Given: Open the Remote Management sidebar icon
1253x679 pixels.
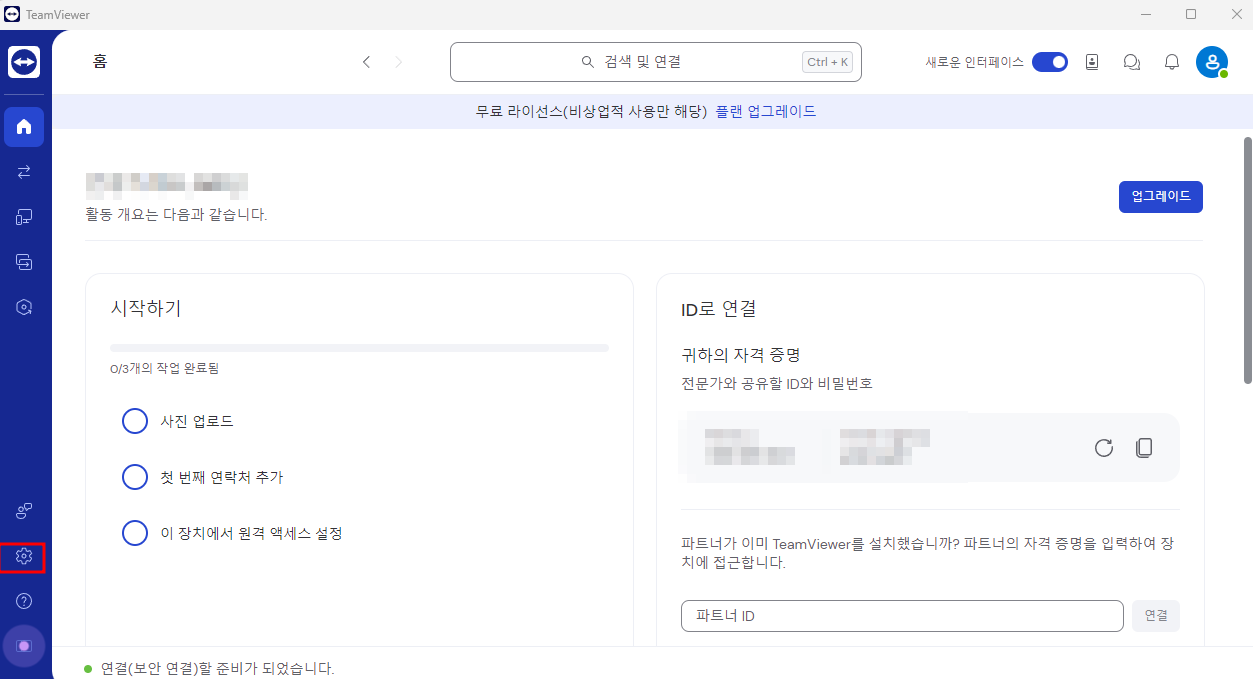Looking at the screenshot, I should pyautogui.click(x=24, y=261).
